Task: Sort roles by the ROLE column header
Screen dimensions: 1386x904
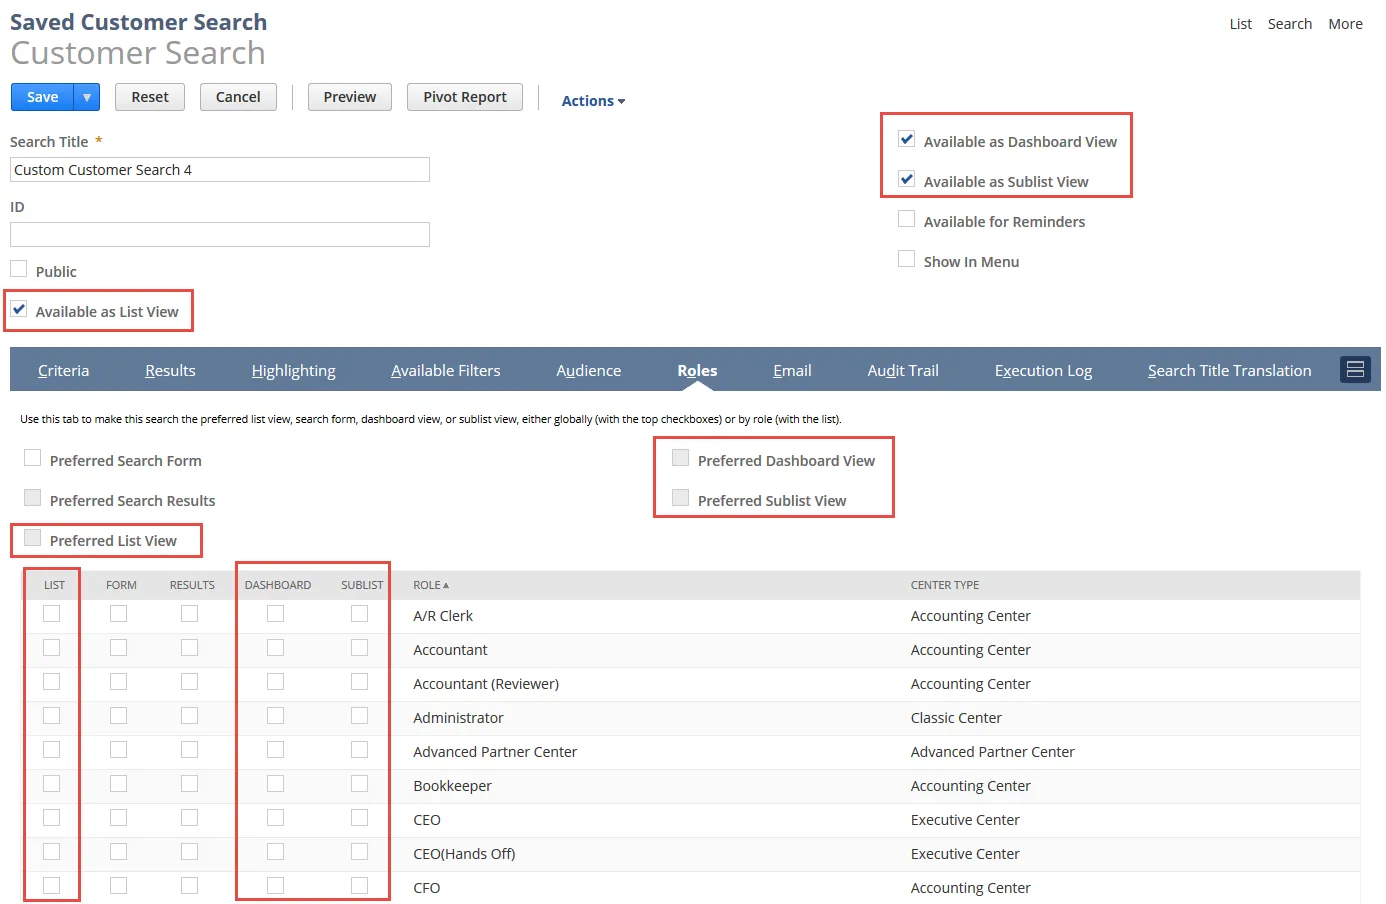Action: pyautogui.click(x=428, y=585)
